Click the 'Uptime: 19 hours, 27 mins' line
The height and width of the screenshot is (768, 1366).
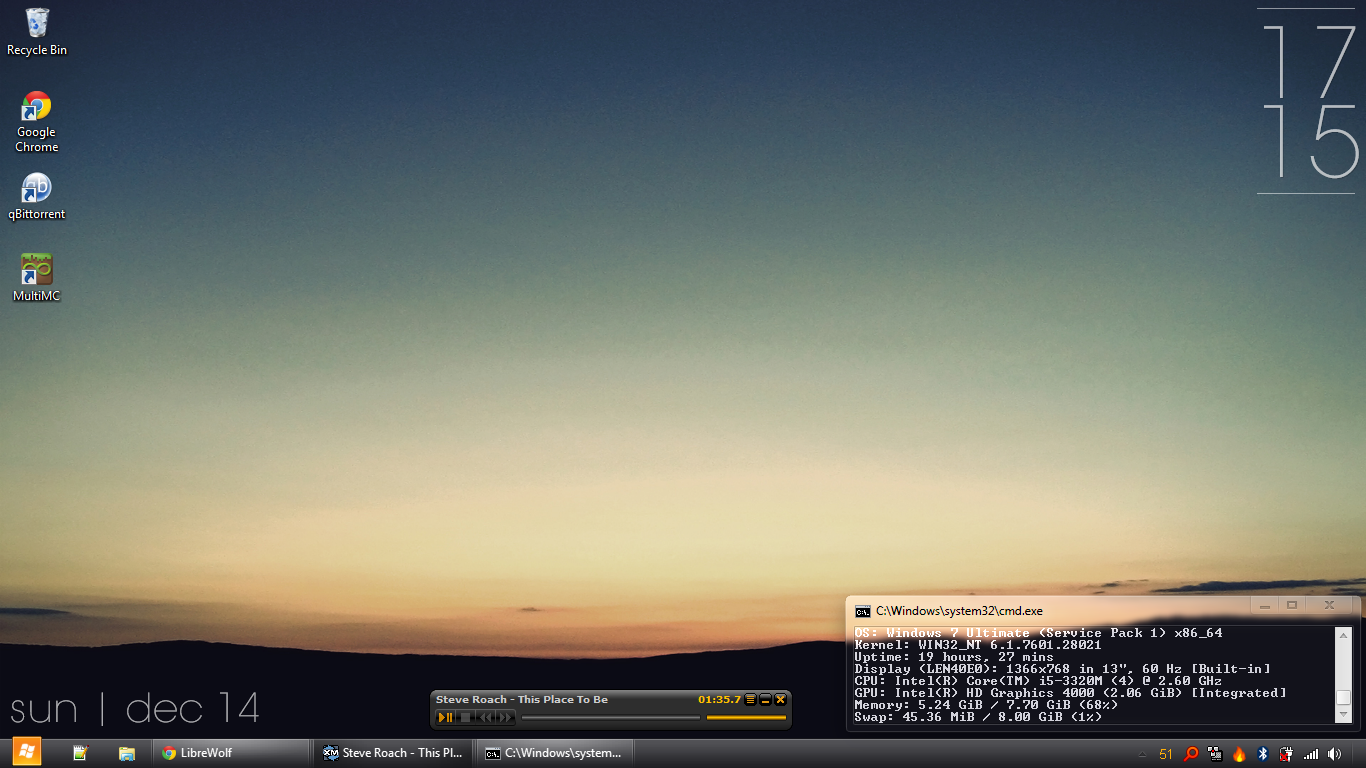[954, 657]
